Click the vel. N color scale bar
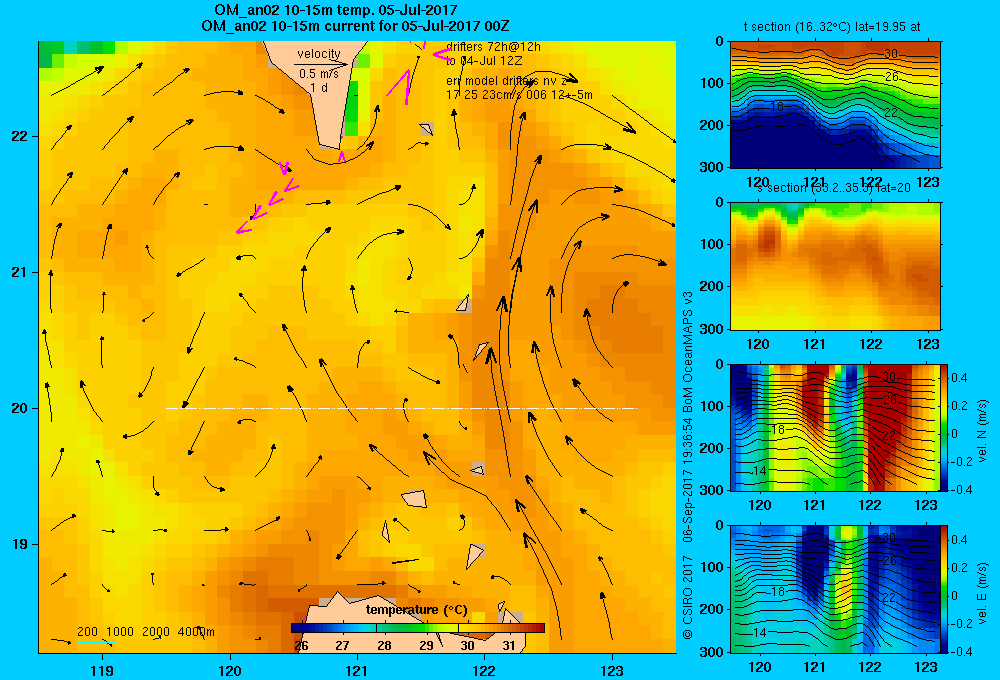 [945, 427]
